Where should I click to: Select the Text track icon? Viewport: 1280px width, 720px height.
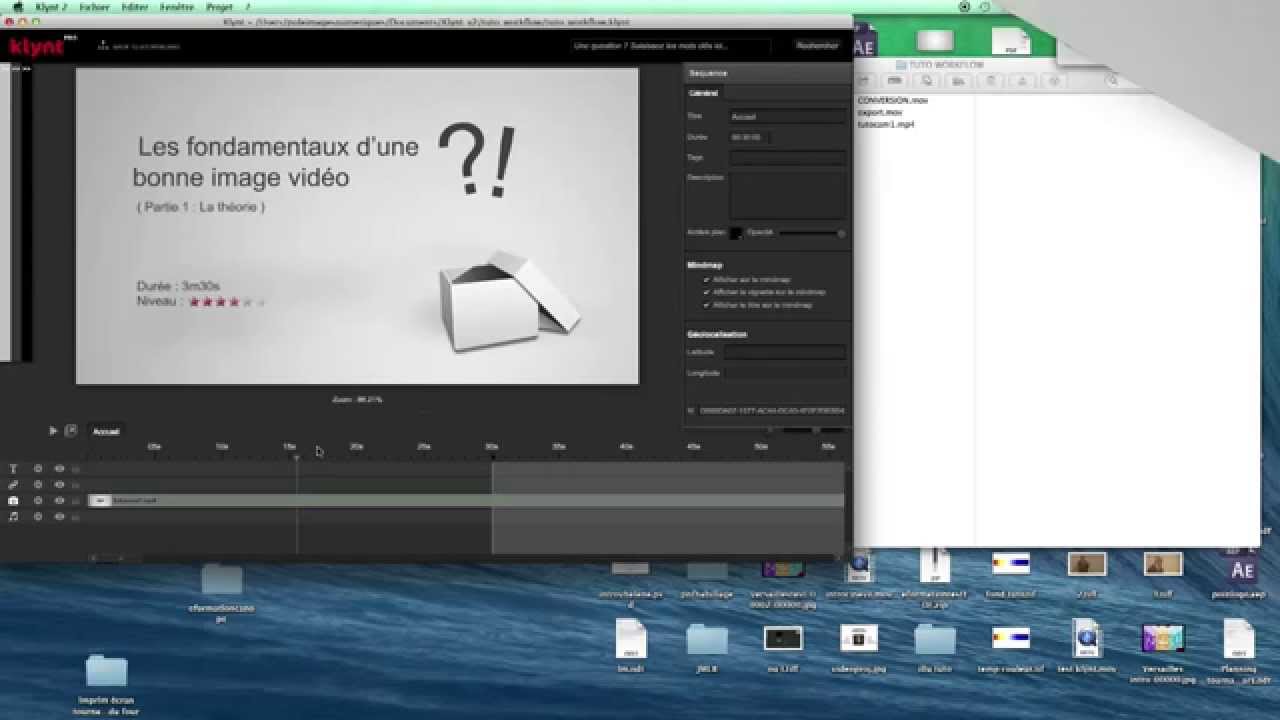[13, 468]
